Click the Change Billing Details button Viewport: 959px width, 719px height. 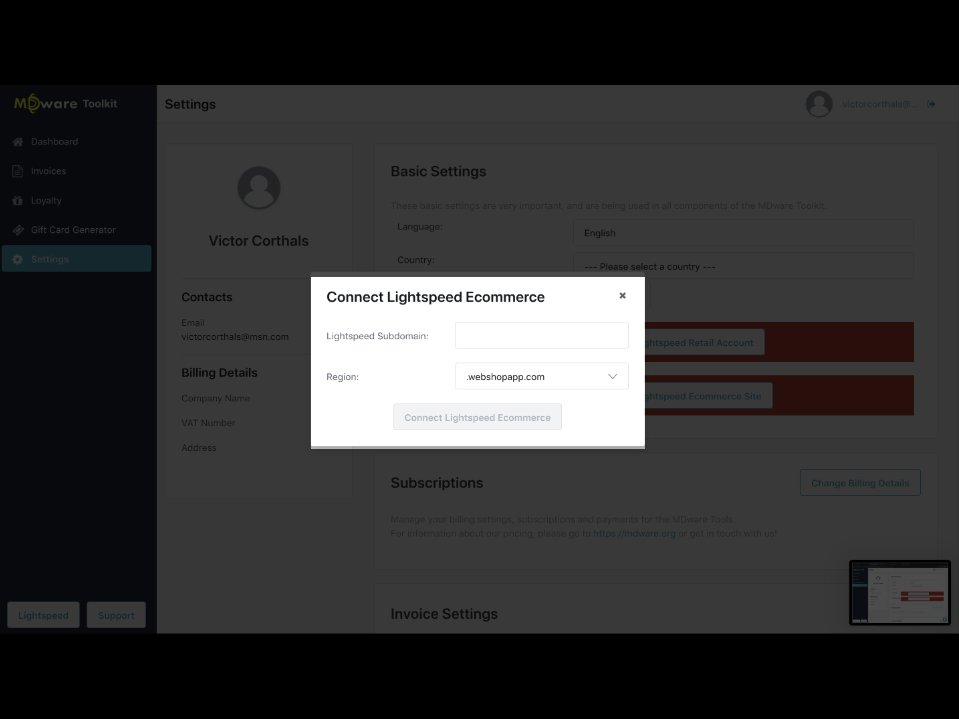click(x=860, y=483)
